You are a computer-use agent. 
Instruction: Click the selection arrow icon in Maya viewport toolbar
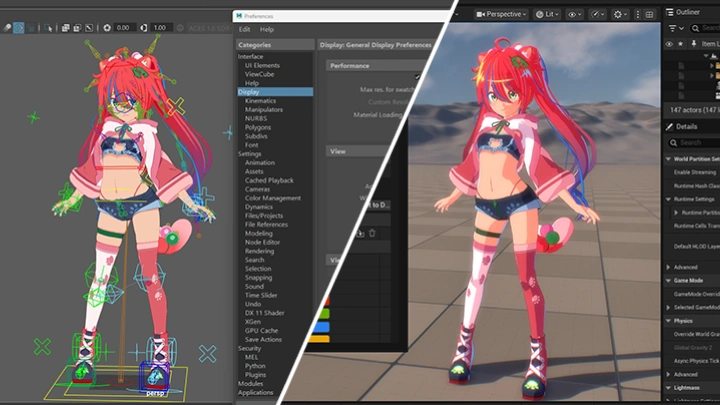coord(48,28)
